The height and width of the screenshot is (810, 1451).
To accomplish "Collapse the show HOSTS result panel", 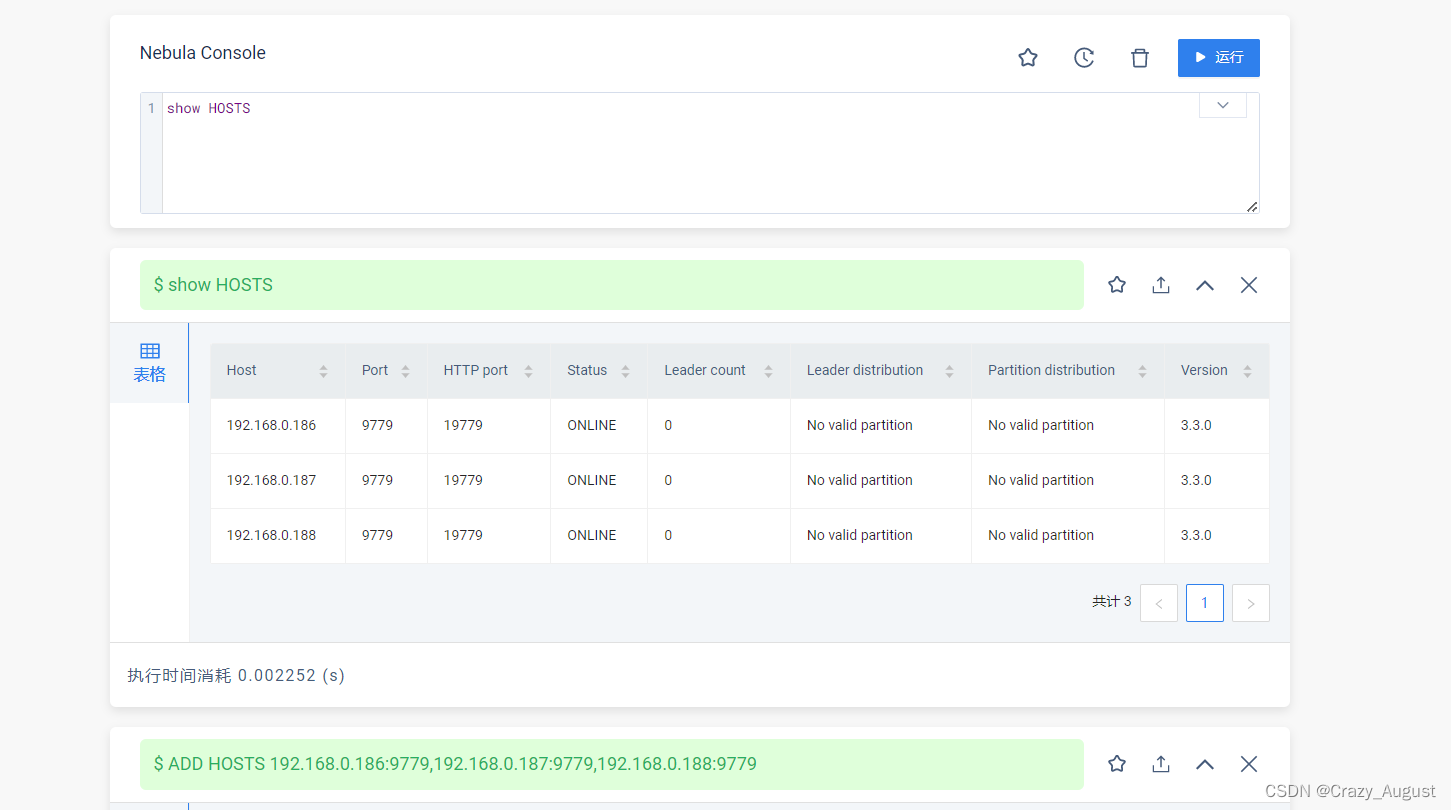I will coord(1205,285).
